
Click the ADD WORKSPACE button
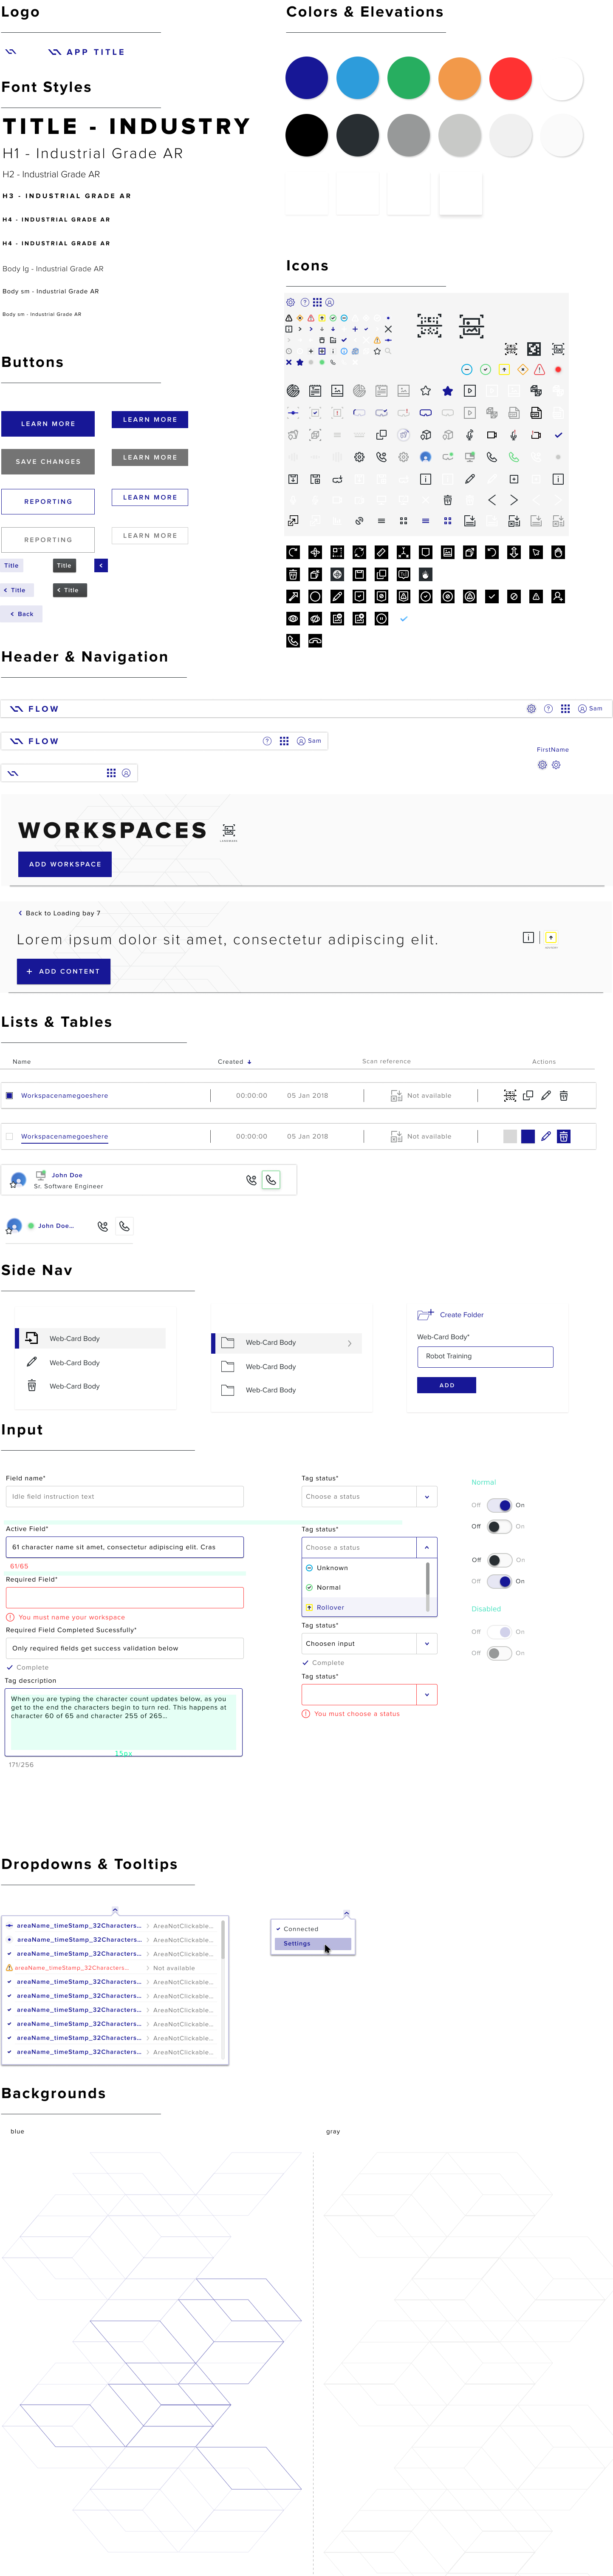coord(65,864)
